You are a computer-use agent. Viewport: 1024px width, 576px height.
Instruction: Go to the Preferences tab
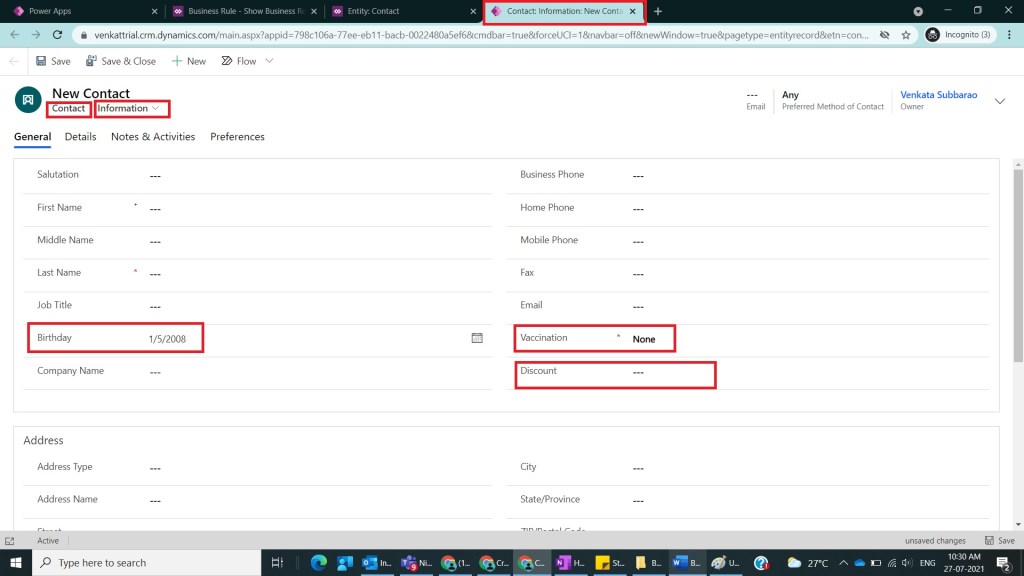tap(237, 137)
